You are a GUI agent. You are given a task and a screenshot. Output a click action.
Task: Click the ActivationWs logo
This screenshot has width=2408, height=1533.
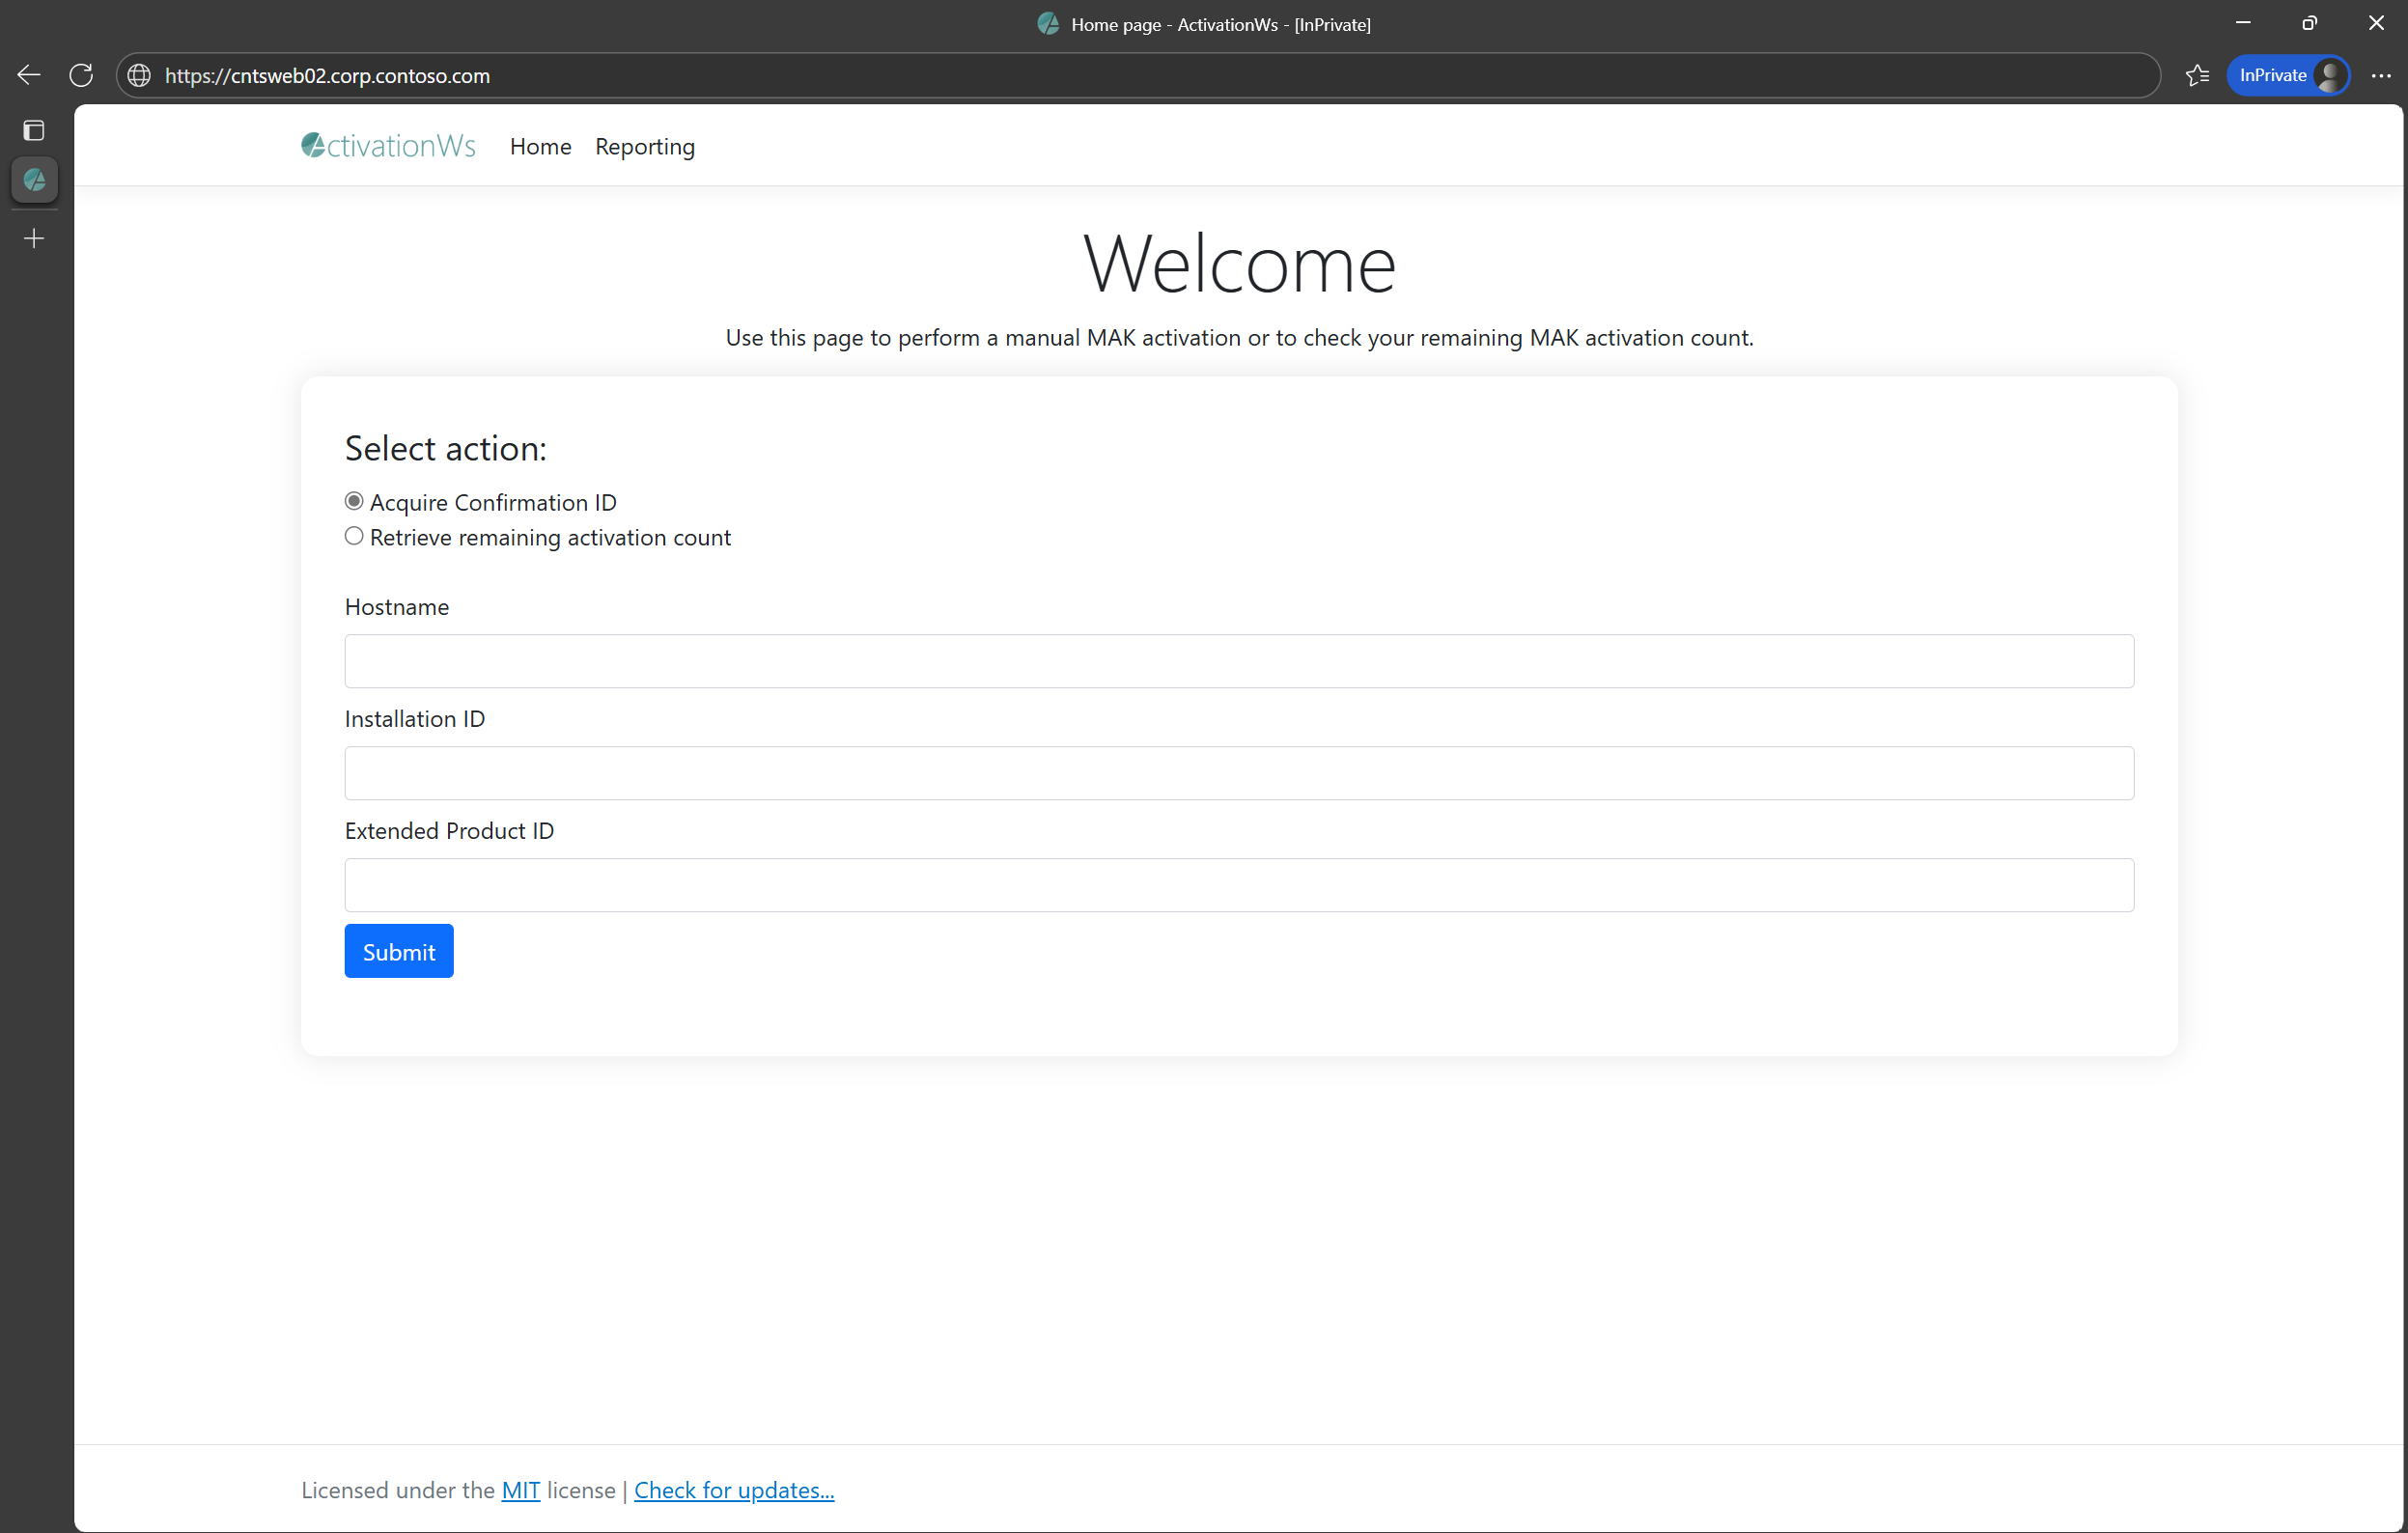point(388,146)
